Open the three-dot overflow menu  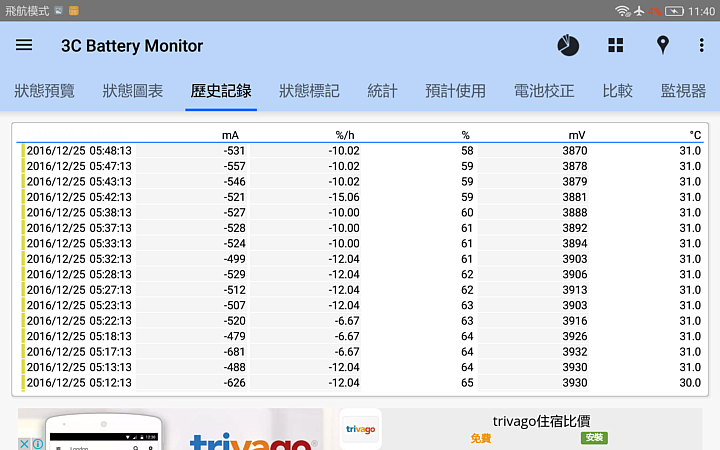click(701, 45)
